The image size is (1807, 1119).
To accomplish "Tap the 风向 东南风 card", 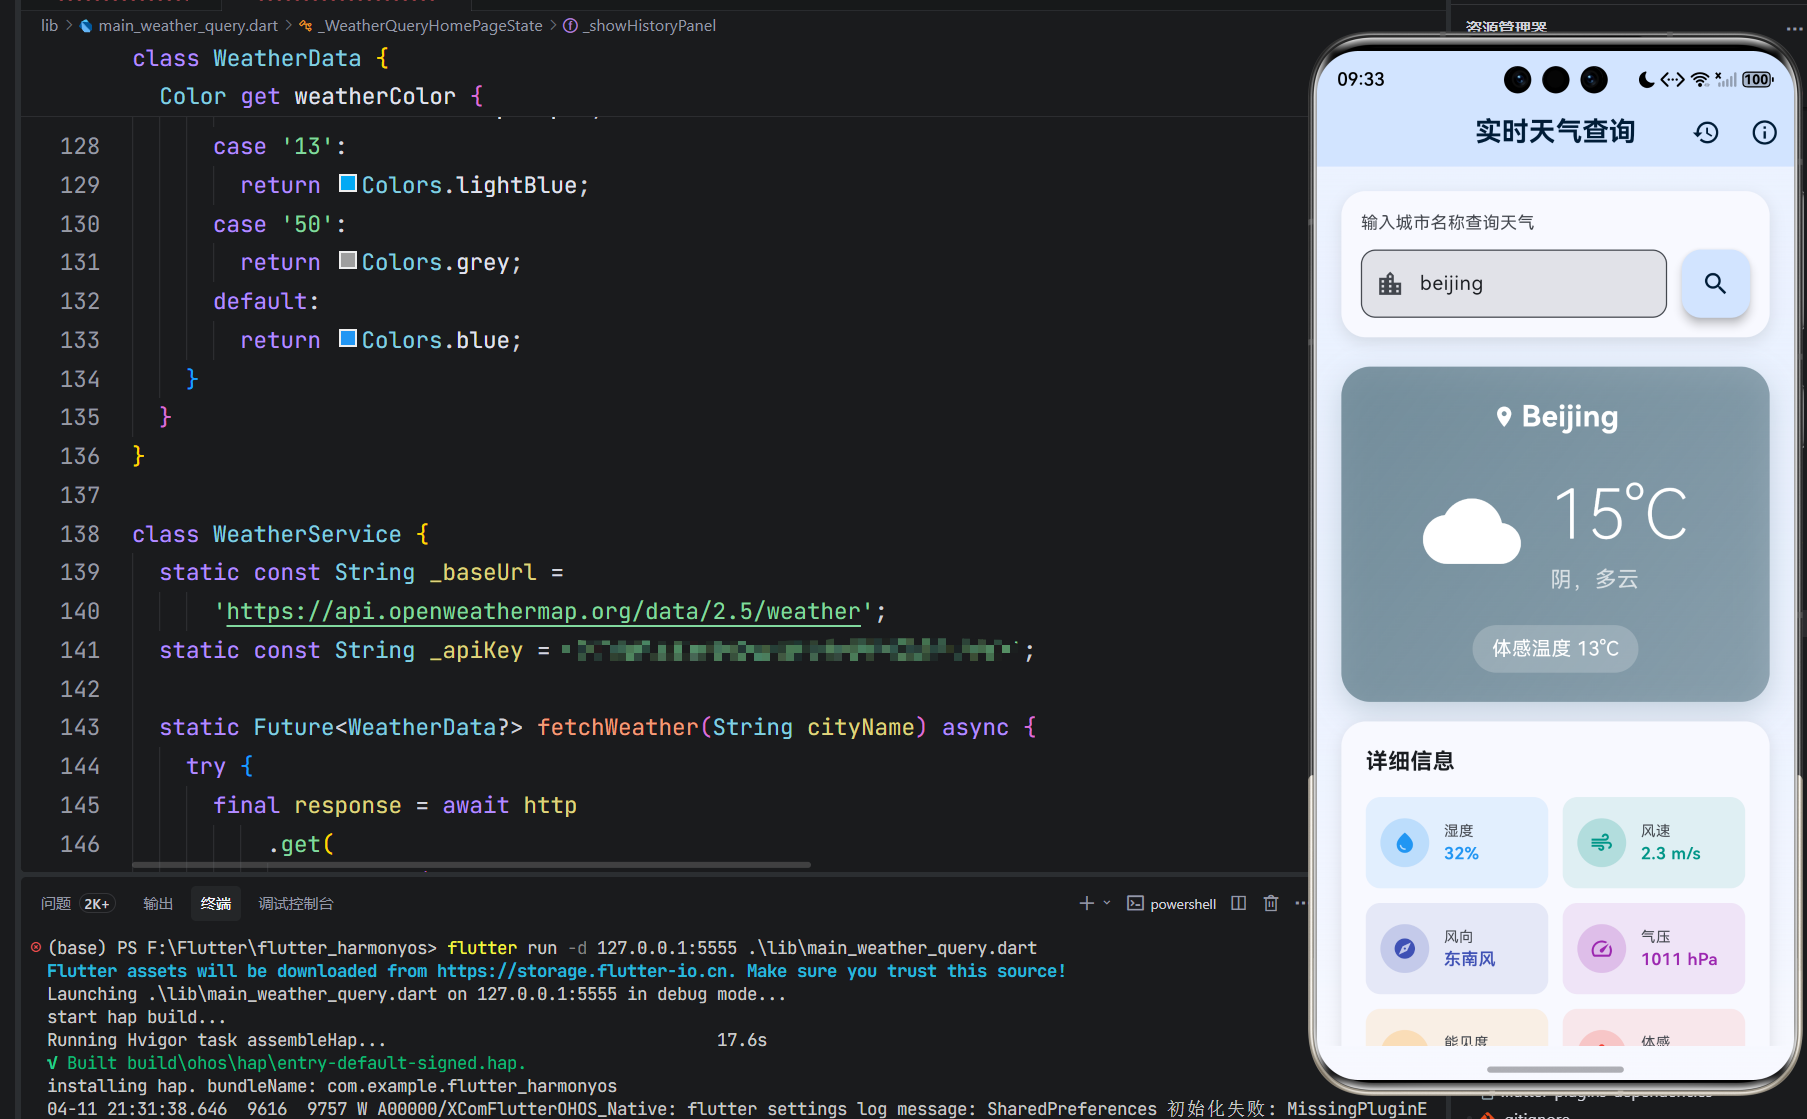I will tap(1456, 948).
